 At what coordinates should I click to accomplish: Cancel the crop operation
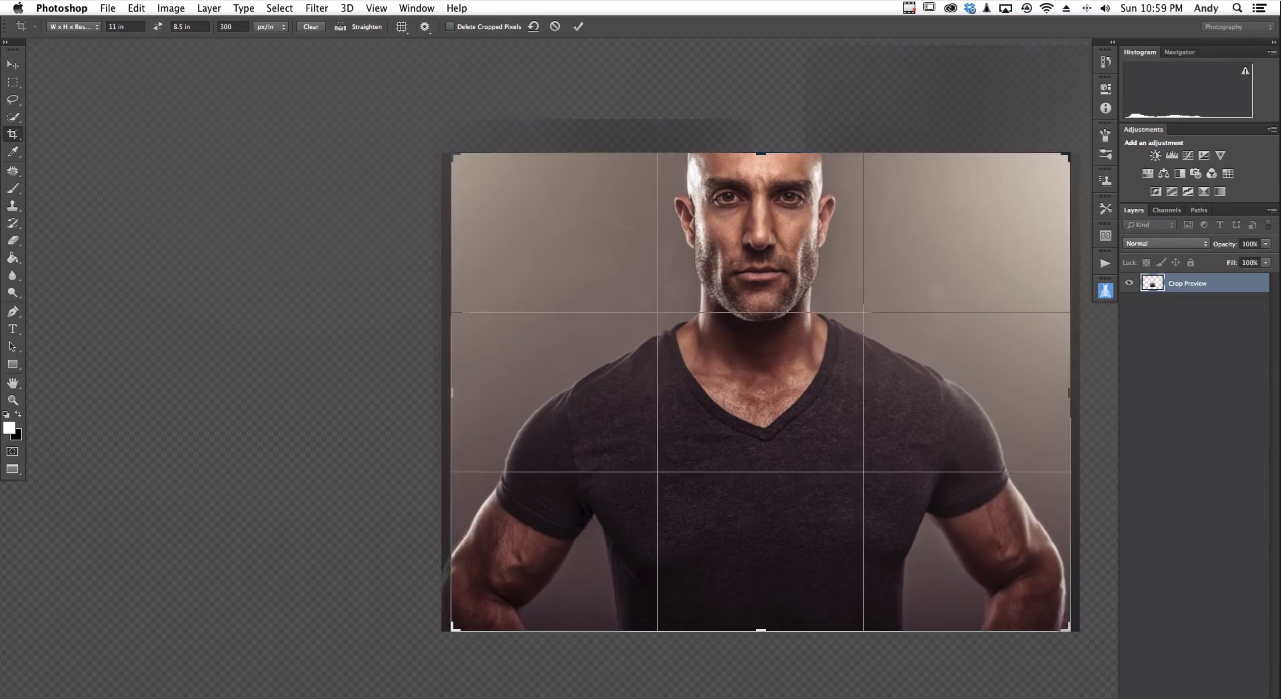(555, 27)
